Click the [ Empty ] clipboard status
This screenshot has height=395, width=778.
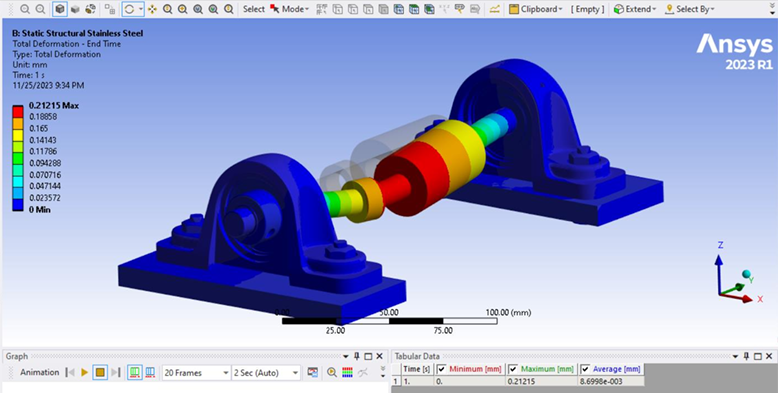[x=587, y=9]
